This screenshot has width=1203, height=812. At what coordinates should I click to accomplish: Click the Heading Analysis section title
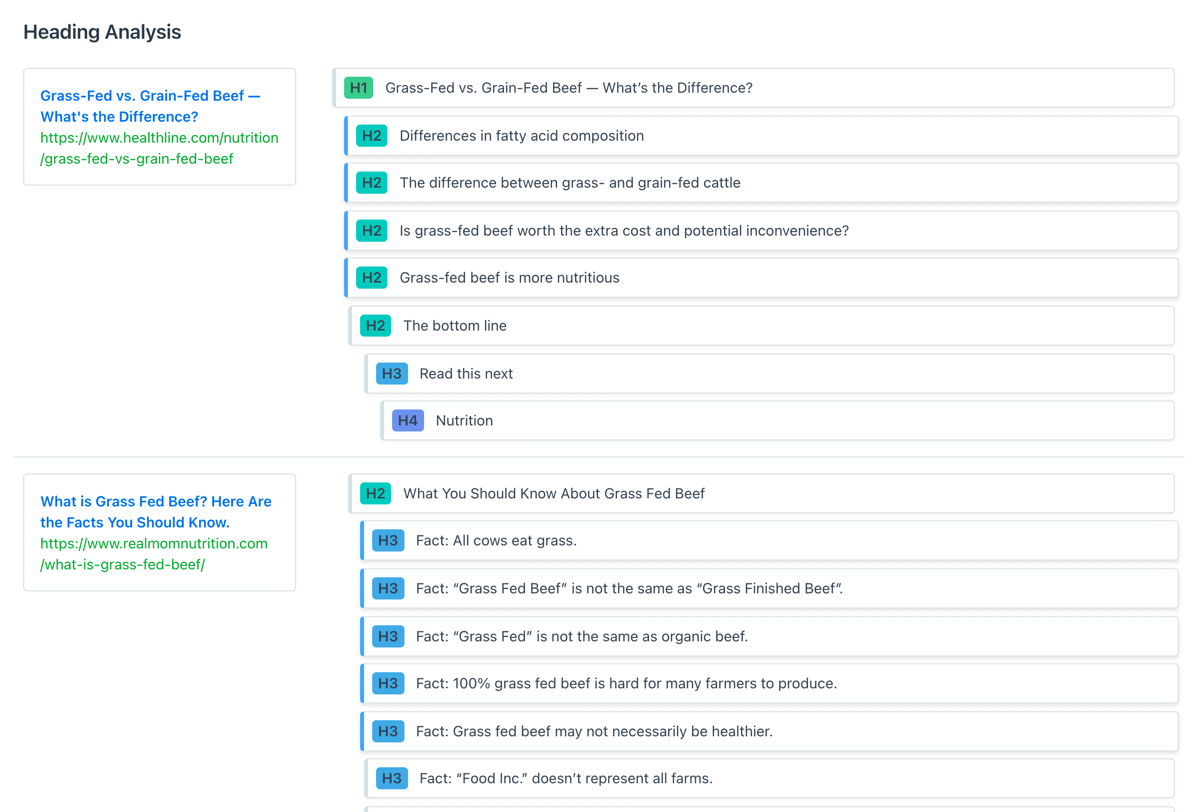pyautogui.click(x=102, y=32)
